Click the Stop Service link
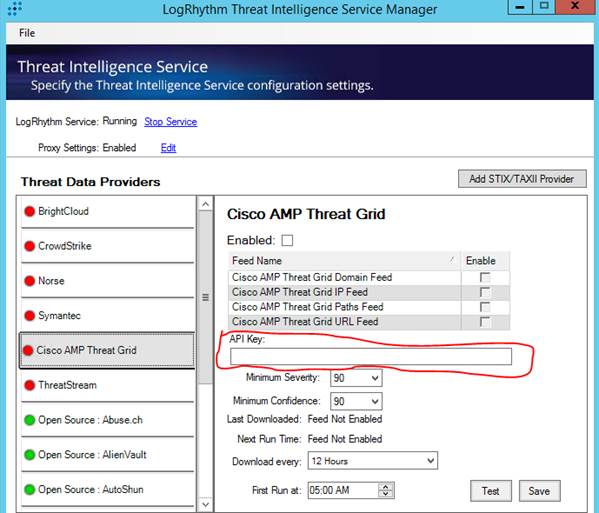Screen dimensions: 599x513 click(x=171, y=122)
